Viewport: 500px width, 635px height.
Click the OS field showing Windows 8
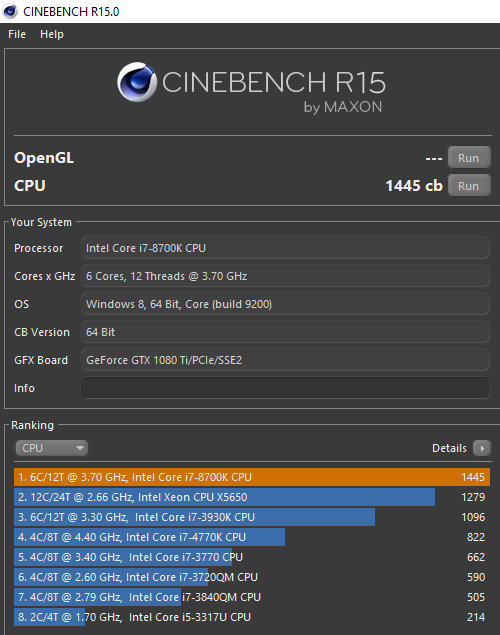[285, 304]
